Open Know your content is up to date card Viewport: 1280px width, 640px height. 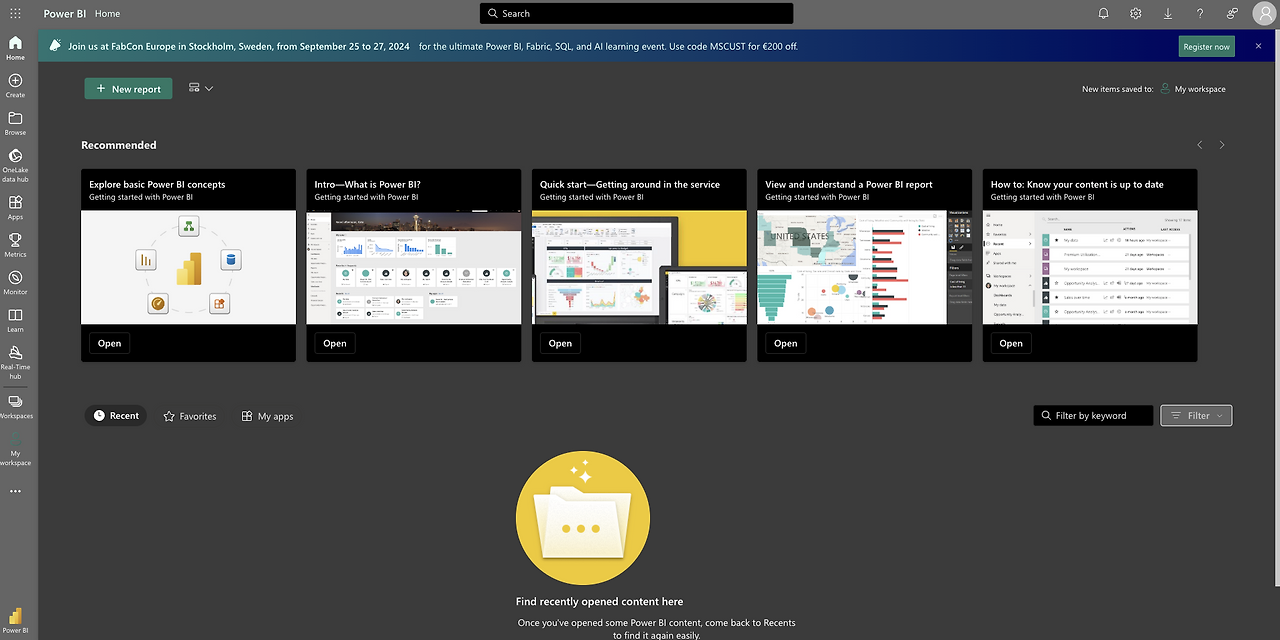click(1011, 343)
